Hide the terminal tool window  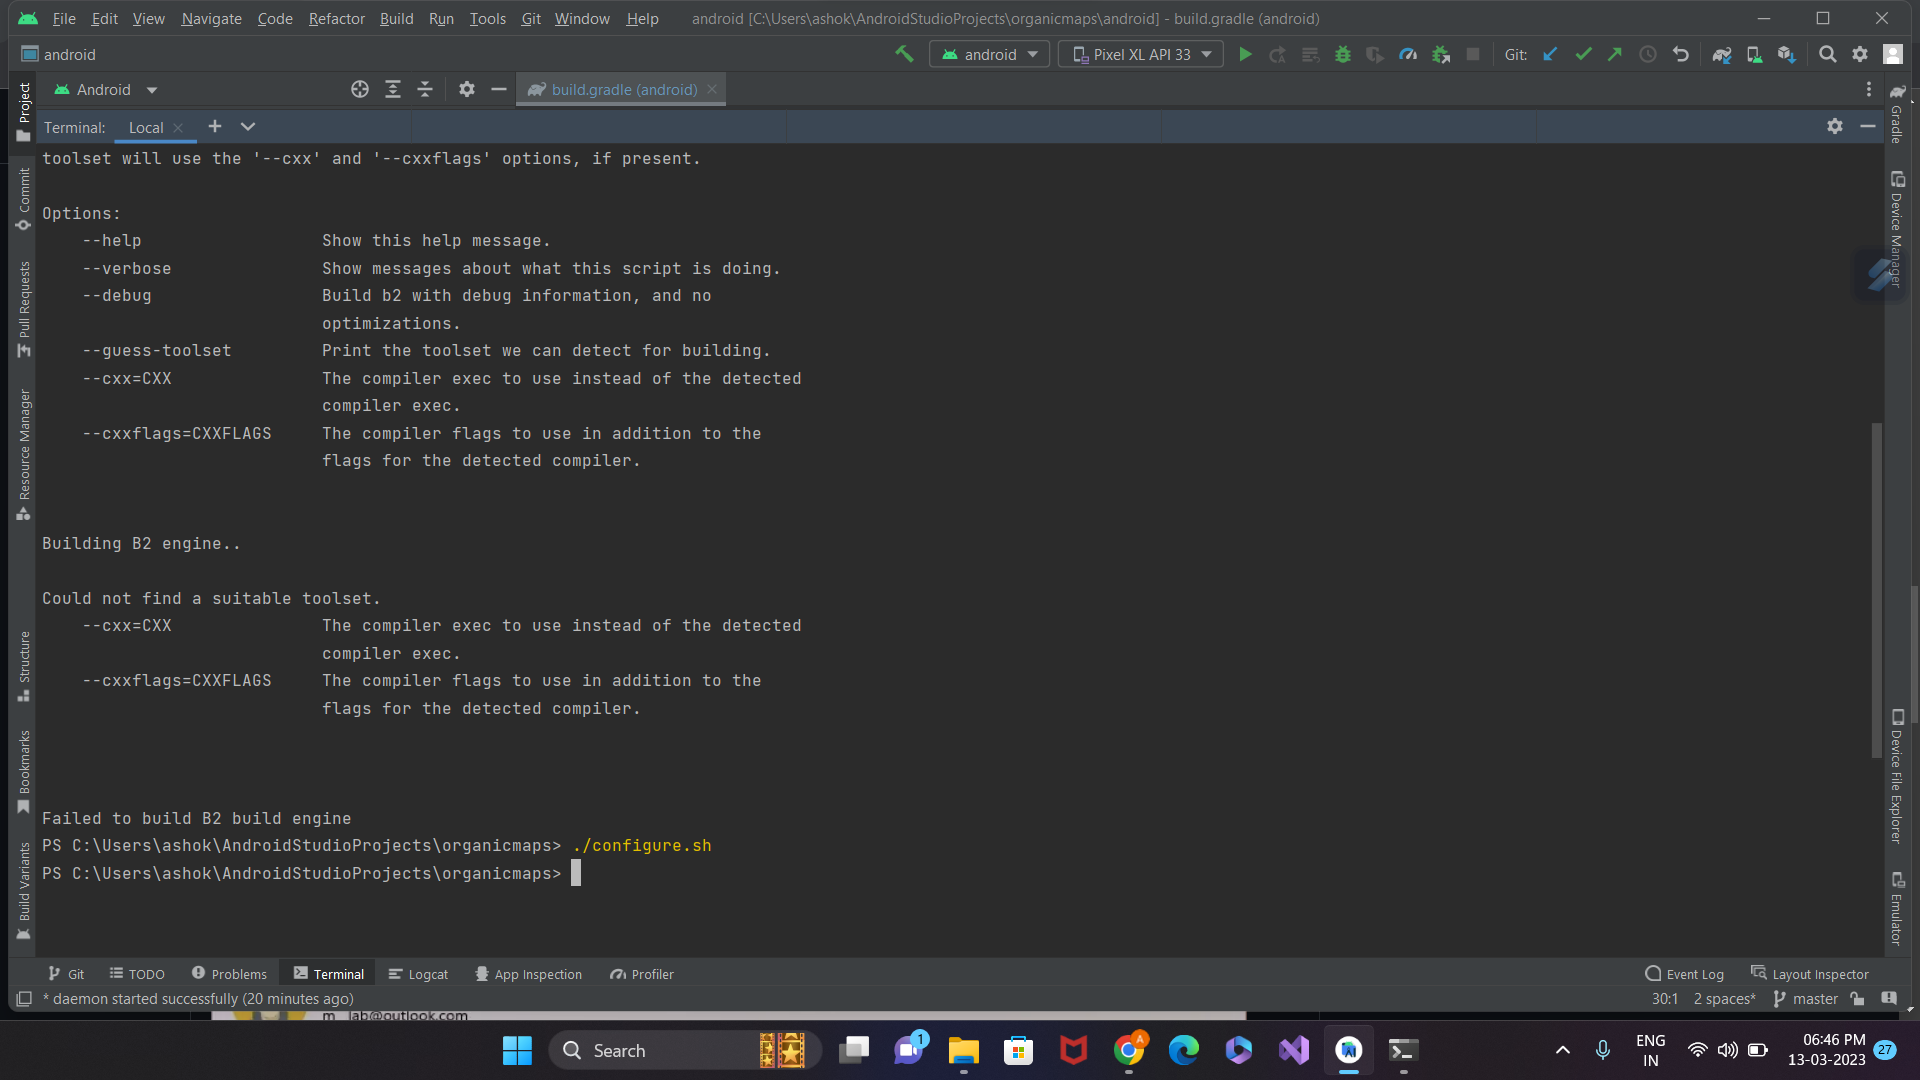point(1868,126)
